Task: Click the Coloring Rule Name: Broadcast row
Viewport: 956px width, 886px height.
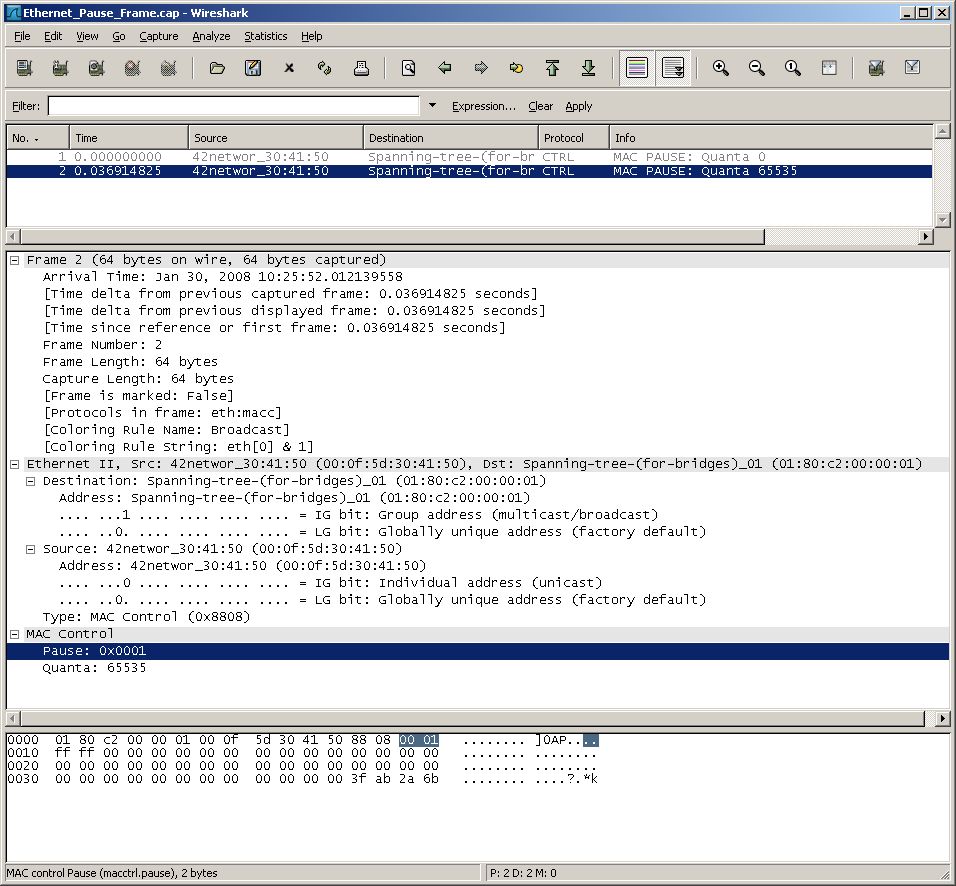Action: (166, 430)
